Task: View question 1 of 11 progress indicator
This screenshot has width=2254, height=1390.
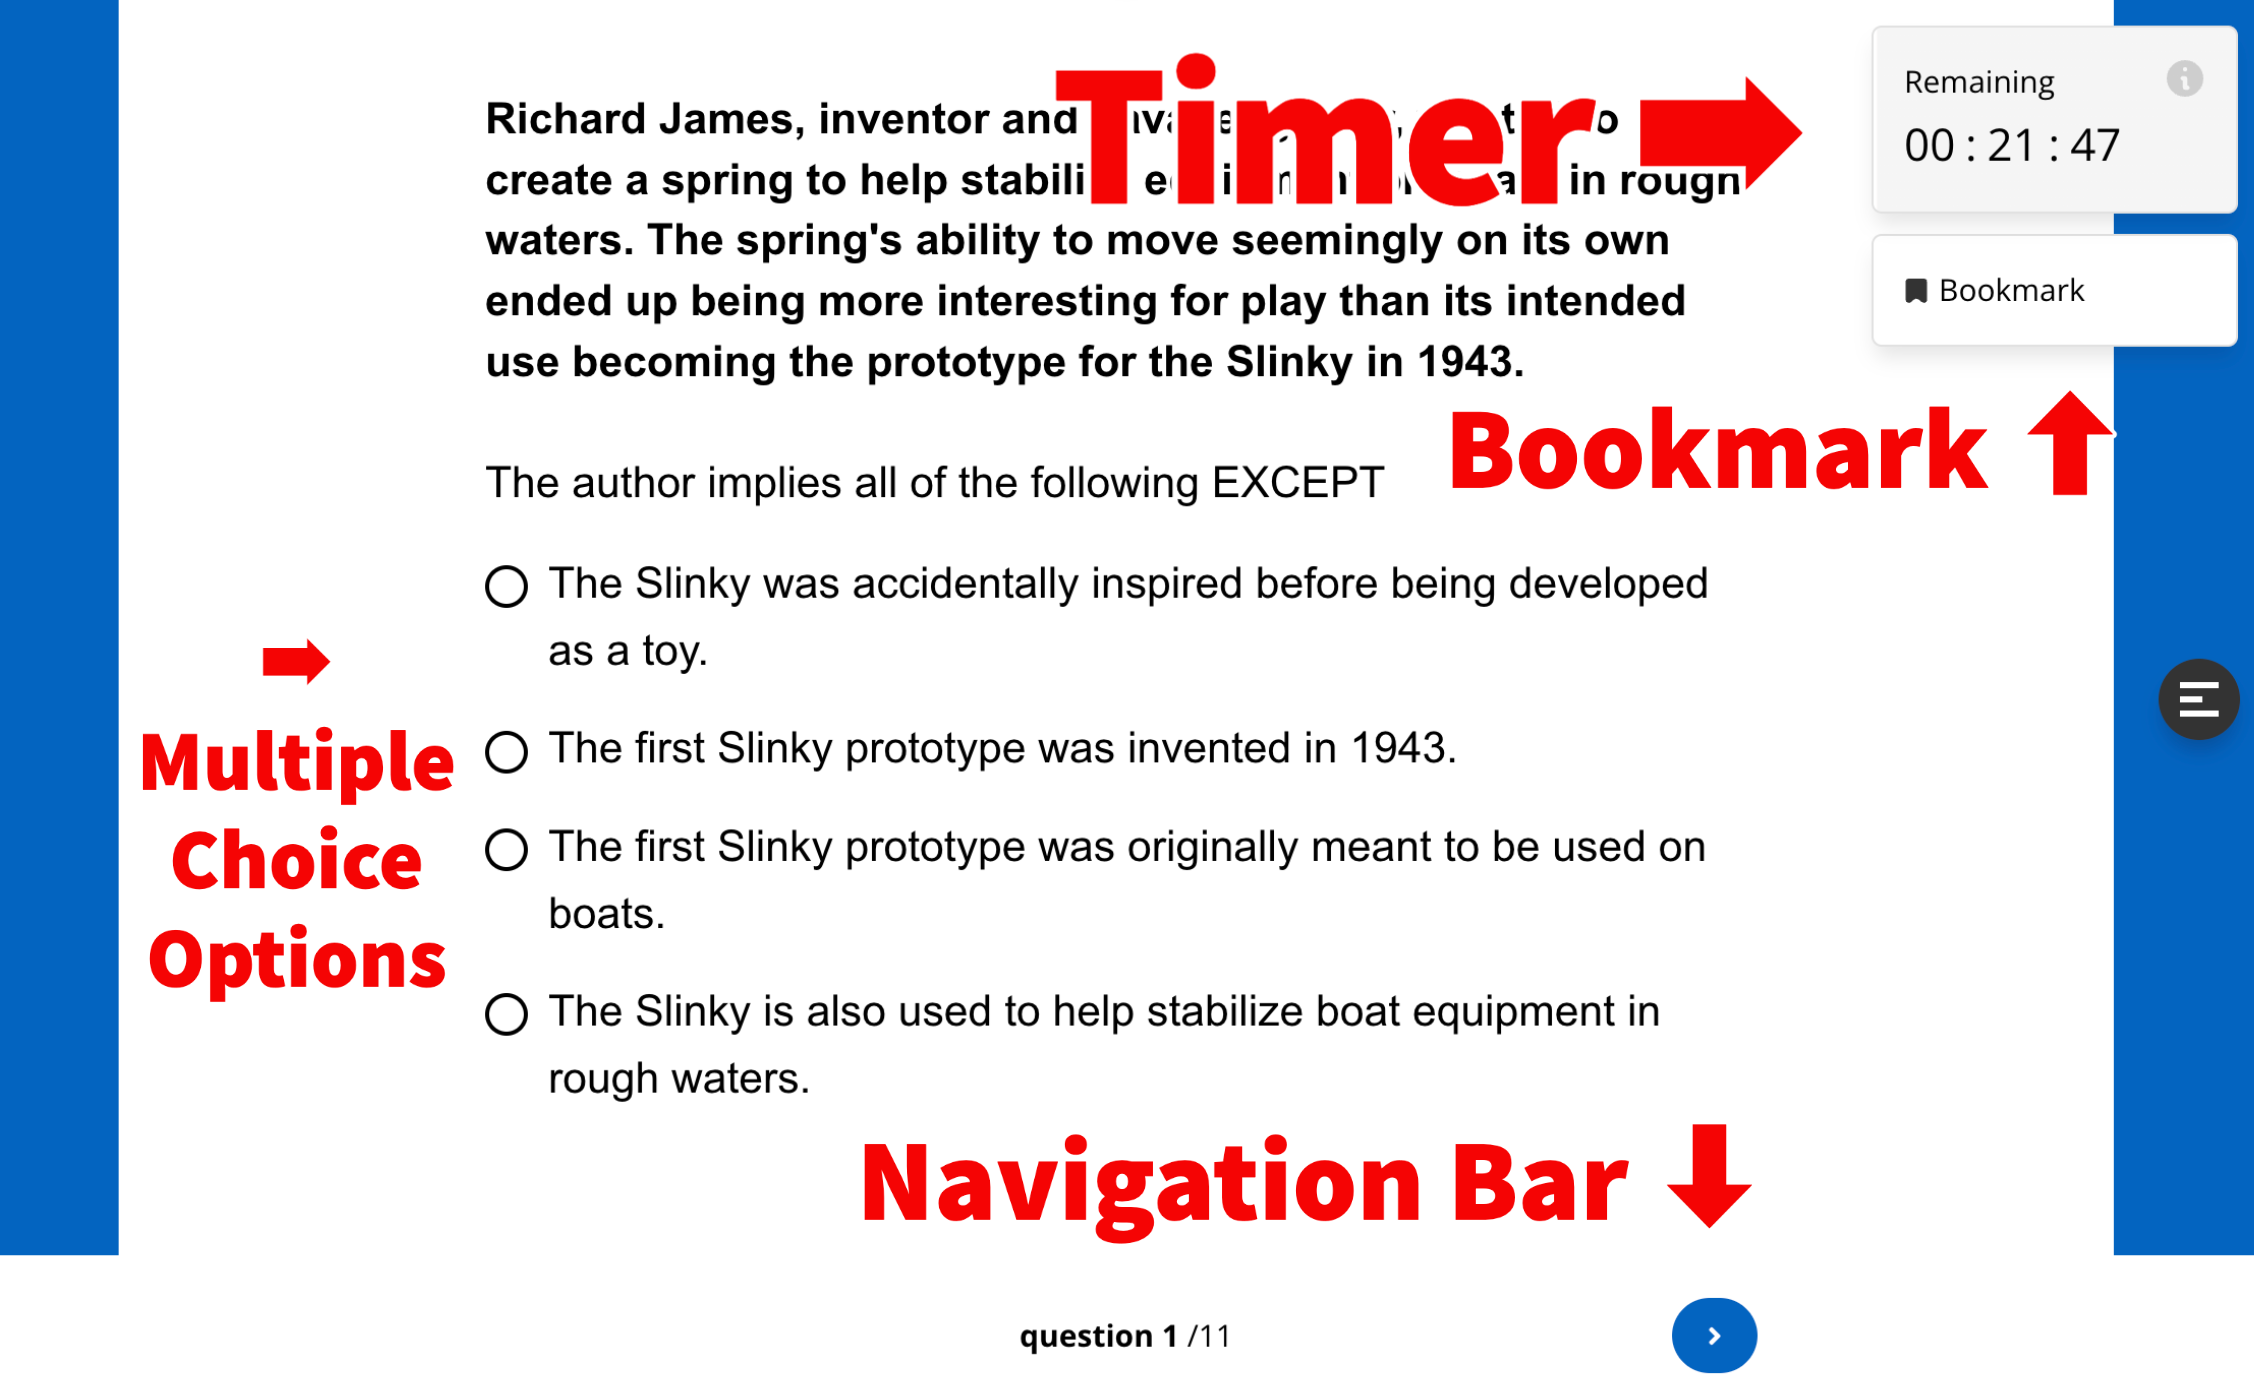Action: click(1127, 1334)
